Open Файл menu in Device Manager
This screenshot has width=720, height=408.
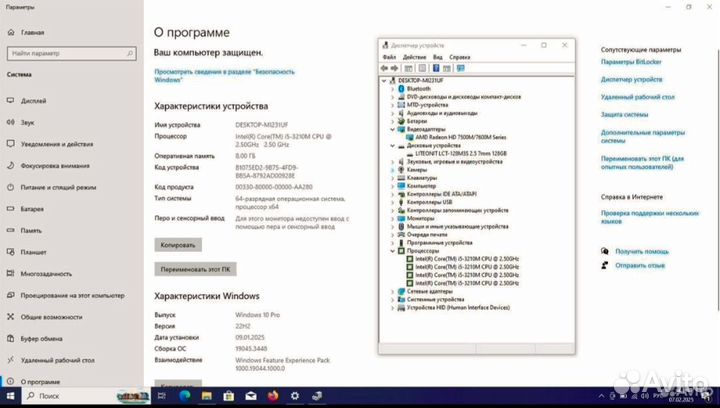click(389, 57)
